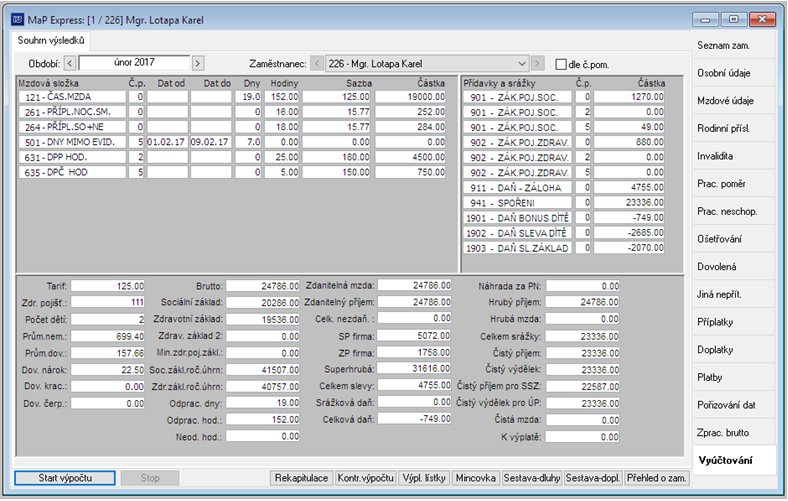Open Seznam zam. side menu item
The width and height of the screenshot is (788, 501).
(734, 45)
